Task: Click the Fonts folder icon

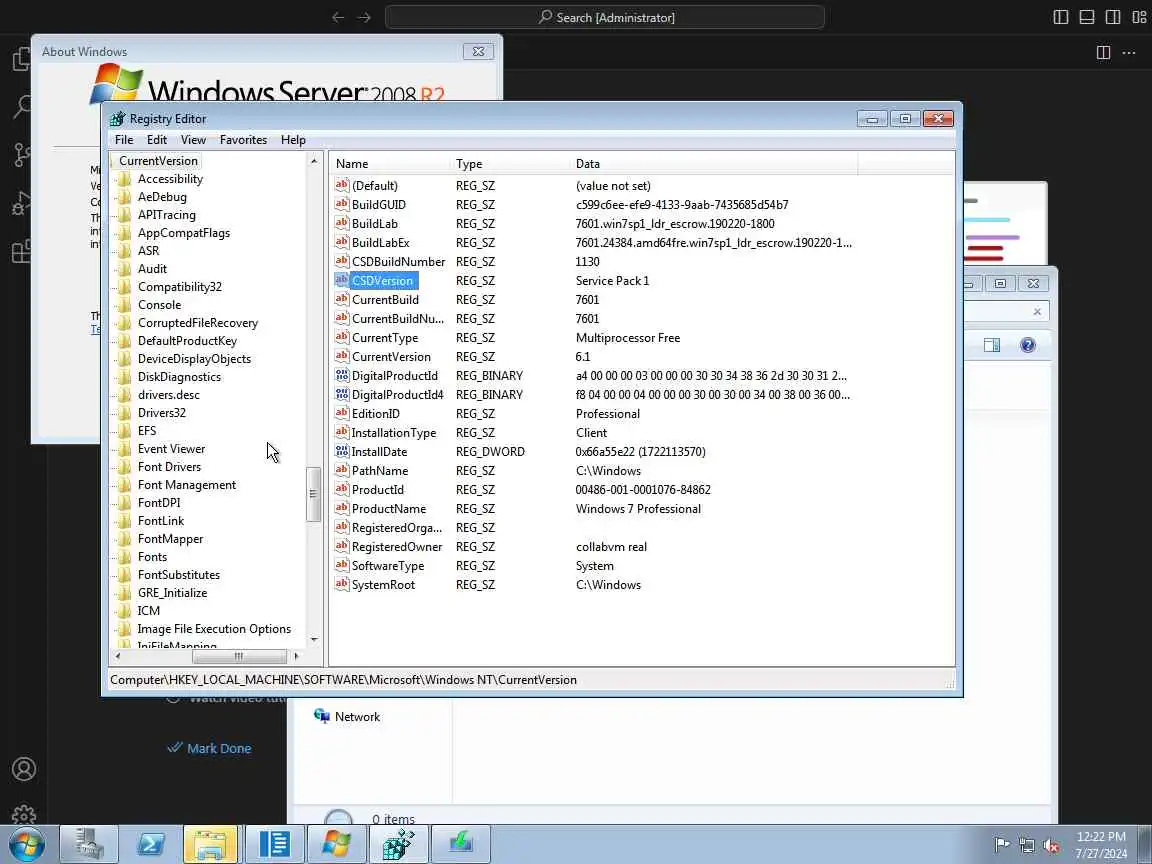Action: pos(124,557)
